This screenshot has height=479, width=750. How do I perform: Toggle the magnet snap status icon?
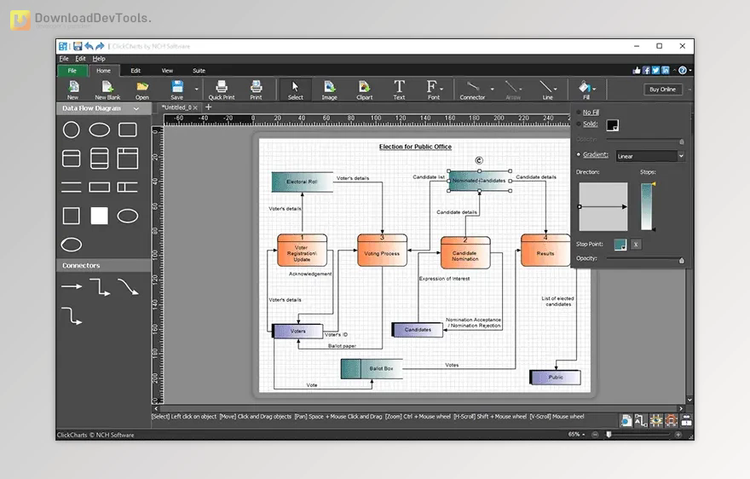671,421
